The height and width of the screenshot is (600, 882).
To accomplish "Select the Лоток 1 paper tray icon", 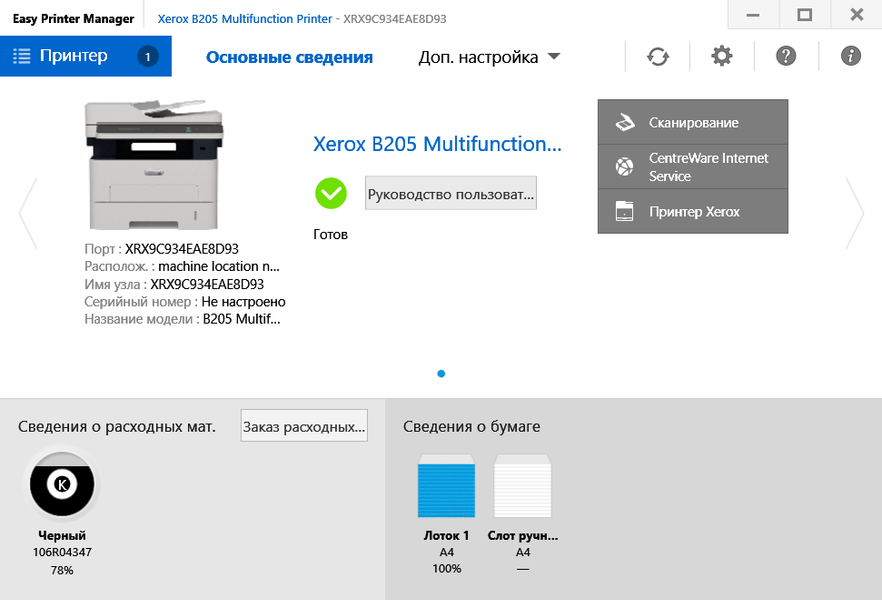I will pos(446,486).
